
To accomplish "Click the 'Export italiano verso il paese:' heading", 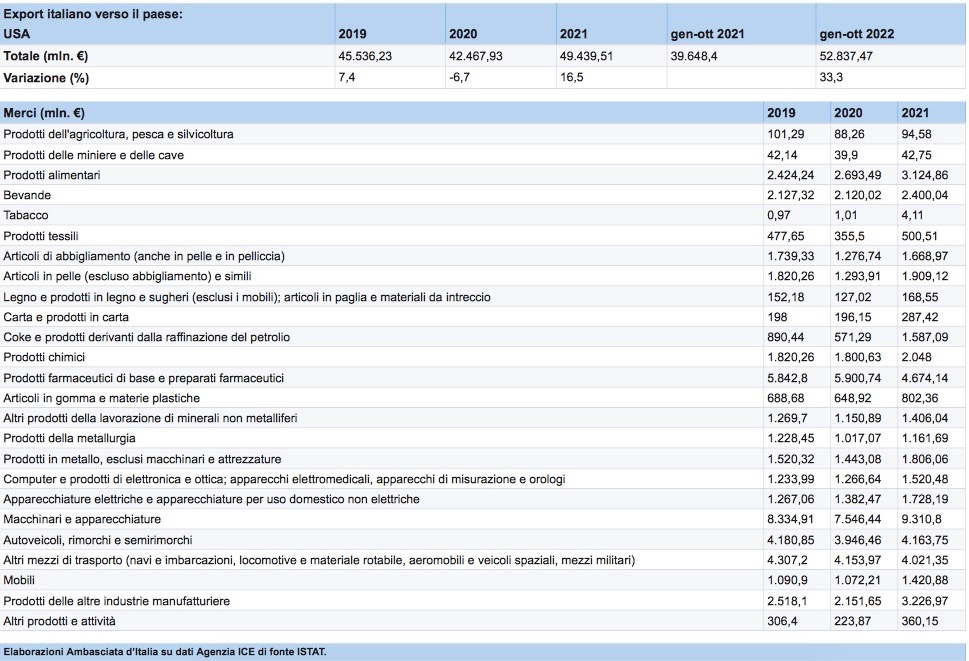I will tap(93, 14).
